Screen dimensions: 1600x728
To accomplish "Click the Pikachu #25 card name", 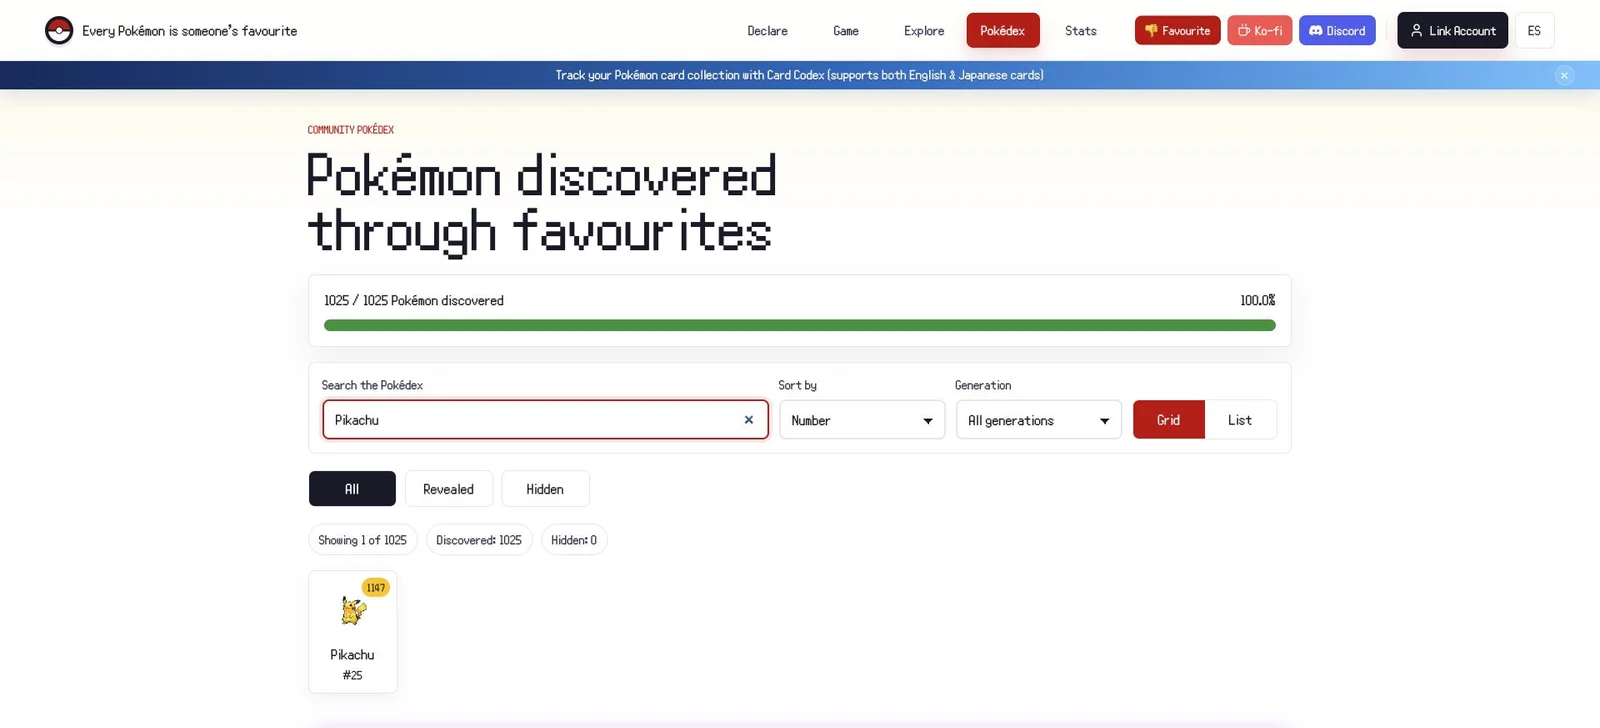I will pos(353,655).
